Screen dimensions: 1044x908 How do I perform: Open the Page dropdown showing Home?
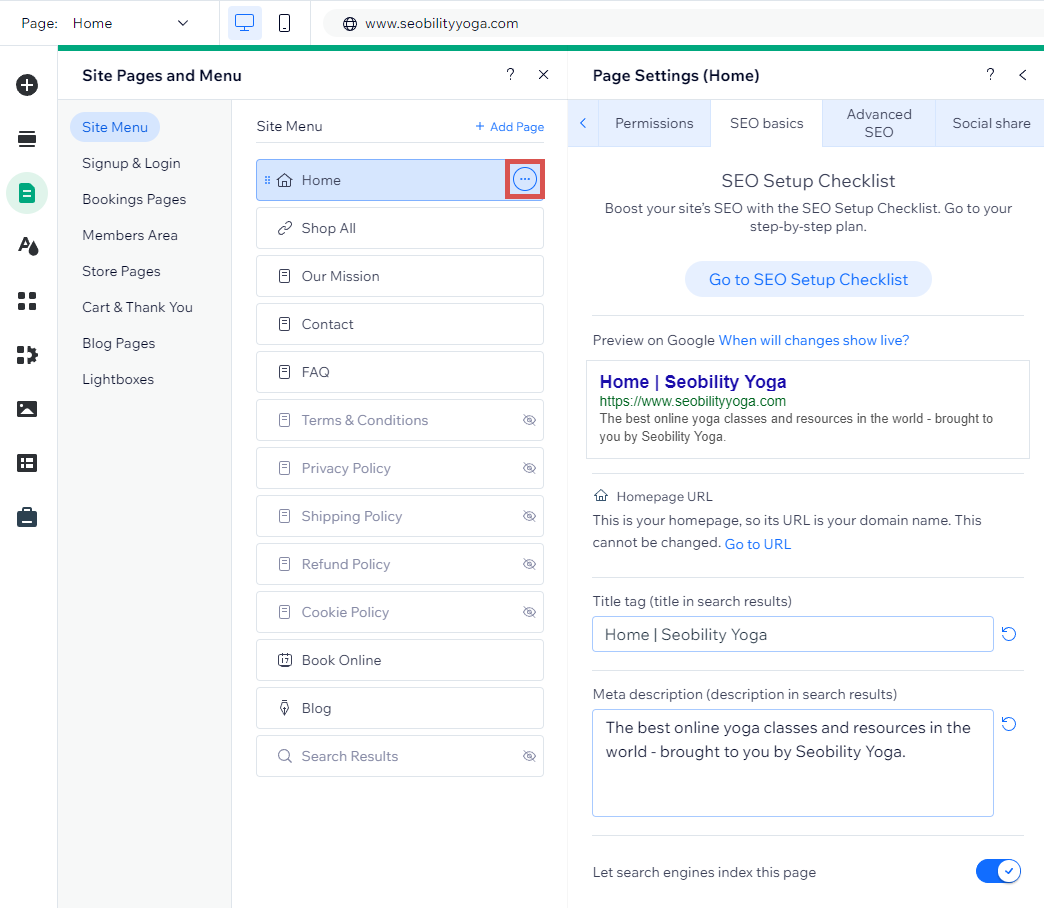tap(128, 23)
